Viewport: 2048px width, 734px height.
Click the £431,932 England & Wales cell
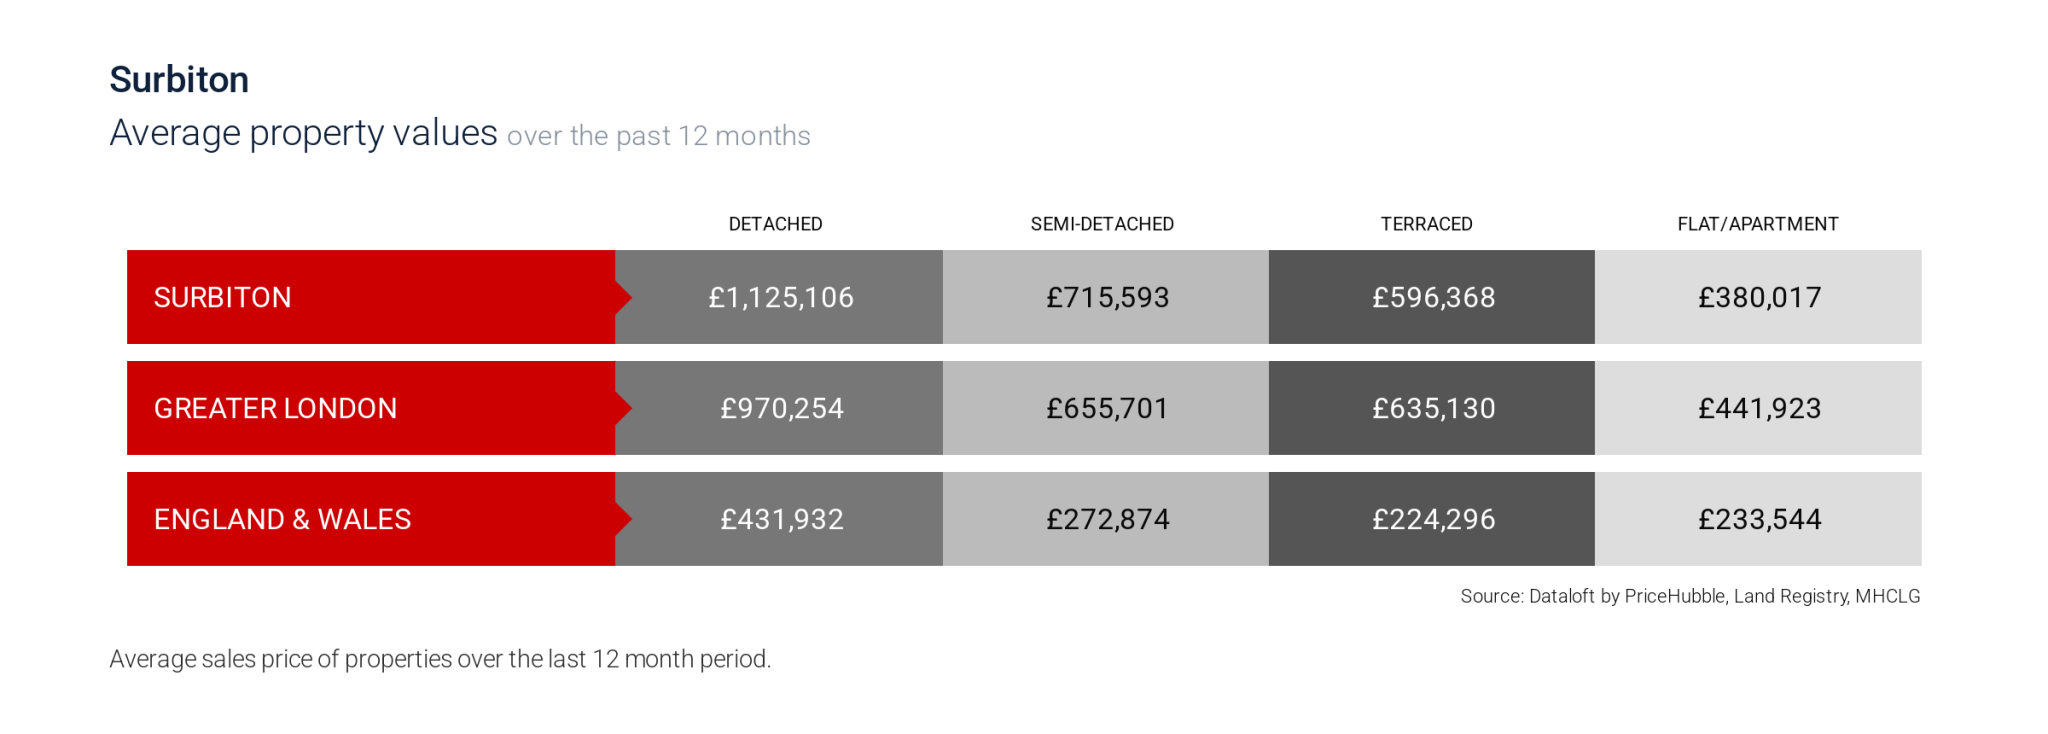coord(781,519)
